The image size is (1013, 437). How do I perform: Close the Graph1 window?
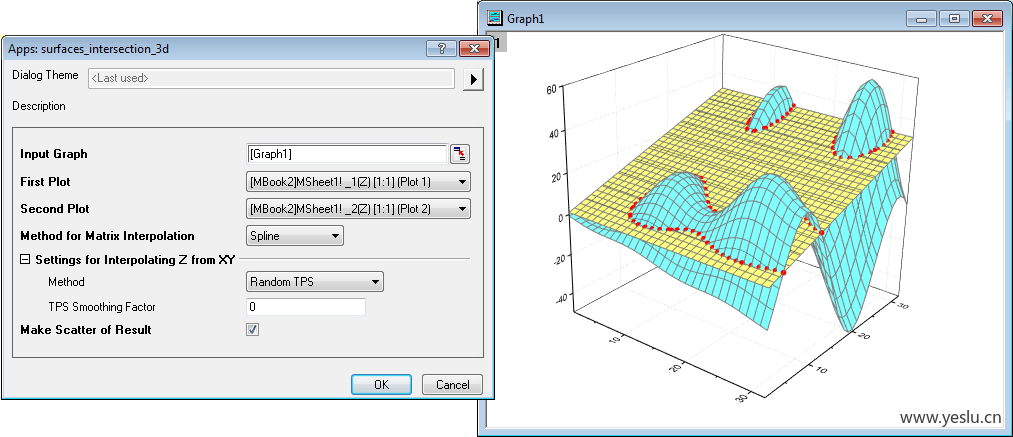click(987, 19)
